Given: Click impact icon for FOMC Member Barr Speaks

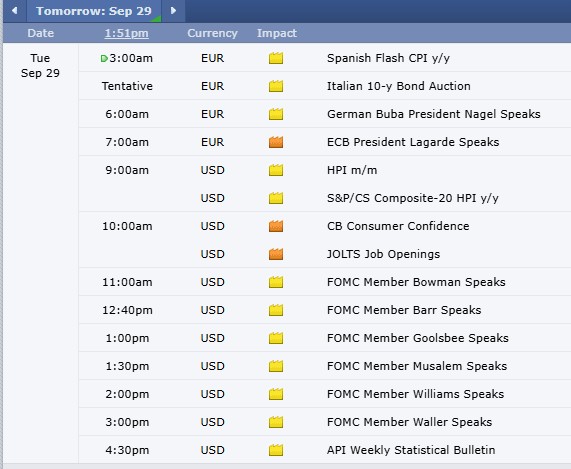Looking at the screenshot, I should click(276, 310).
